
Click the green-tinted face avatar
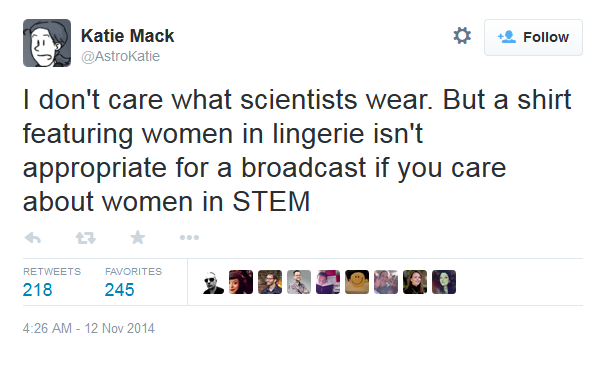click(x=444, y=282)
